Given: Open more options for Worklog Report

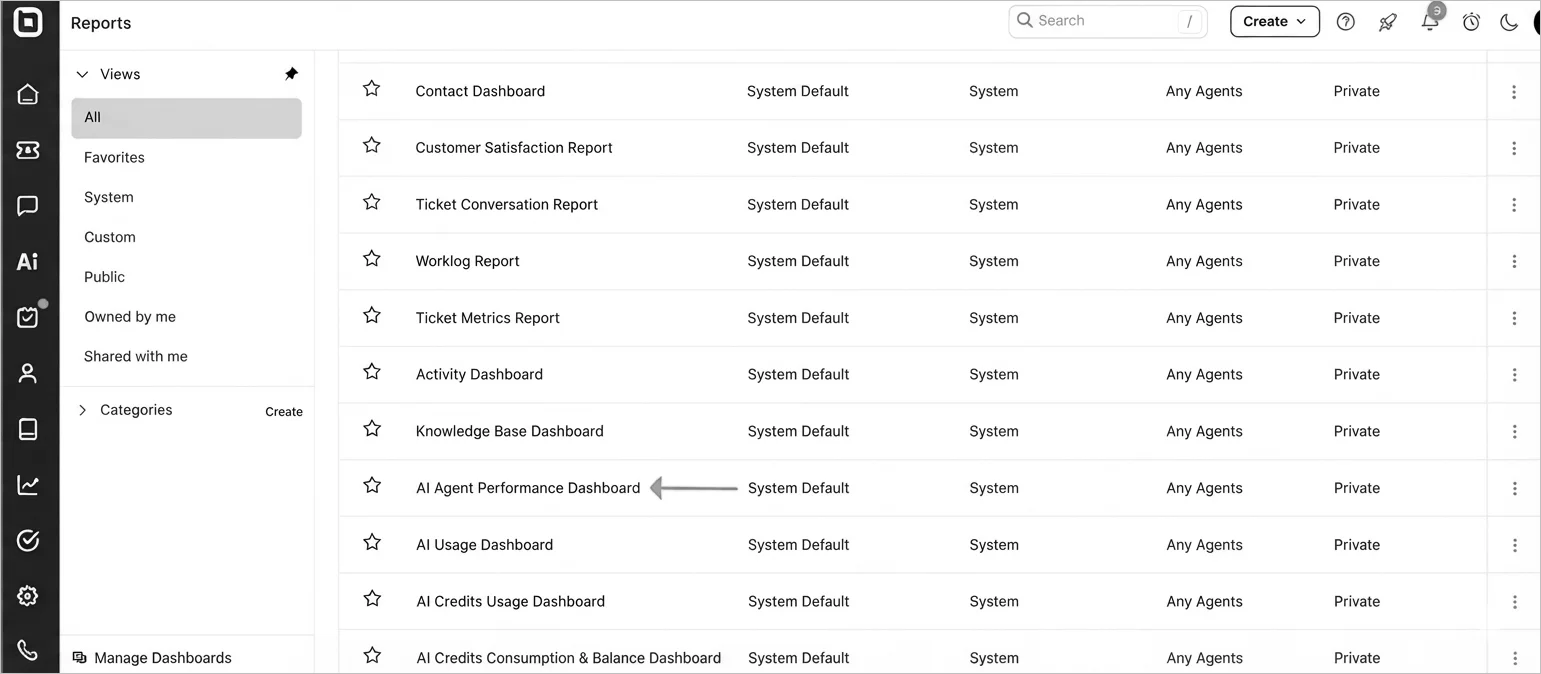Looking at the screenshot, I should pos(1514,262).
